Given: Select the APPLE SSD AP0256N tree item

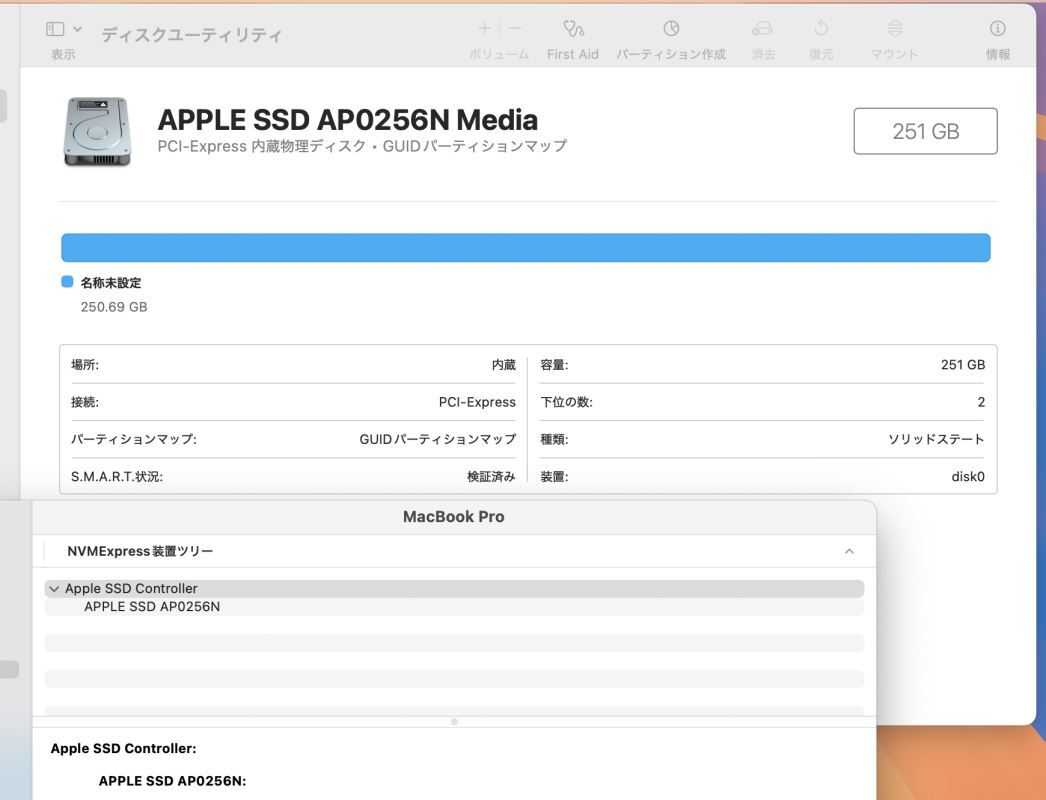Looking at the screenshot, I should coord(152,607).
